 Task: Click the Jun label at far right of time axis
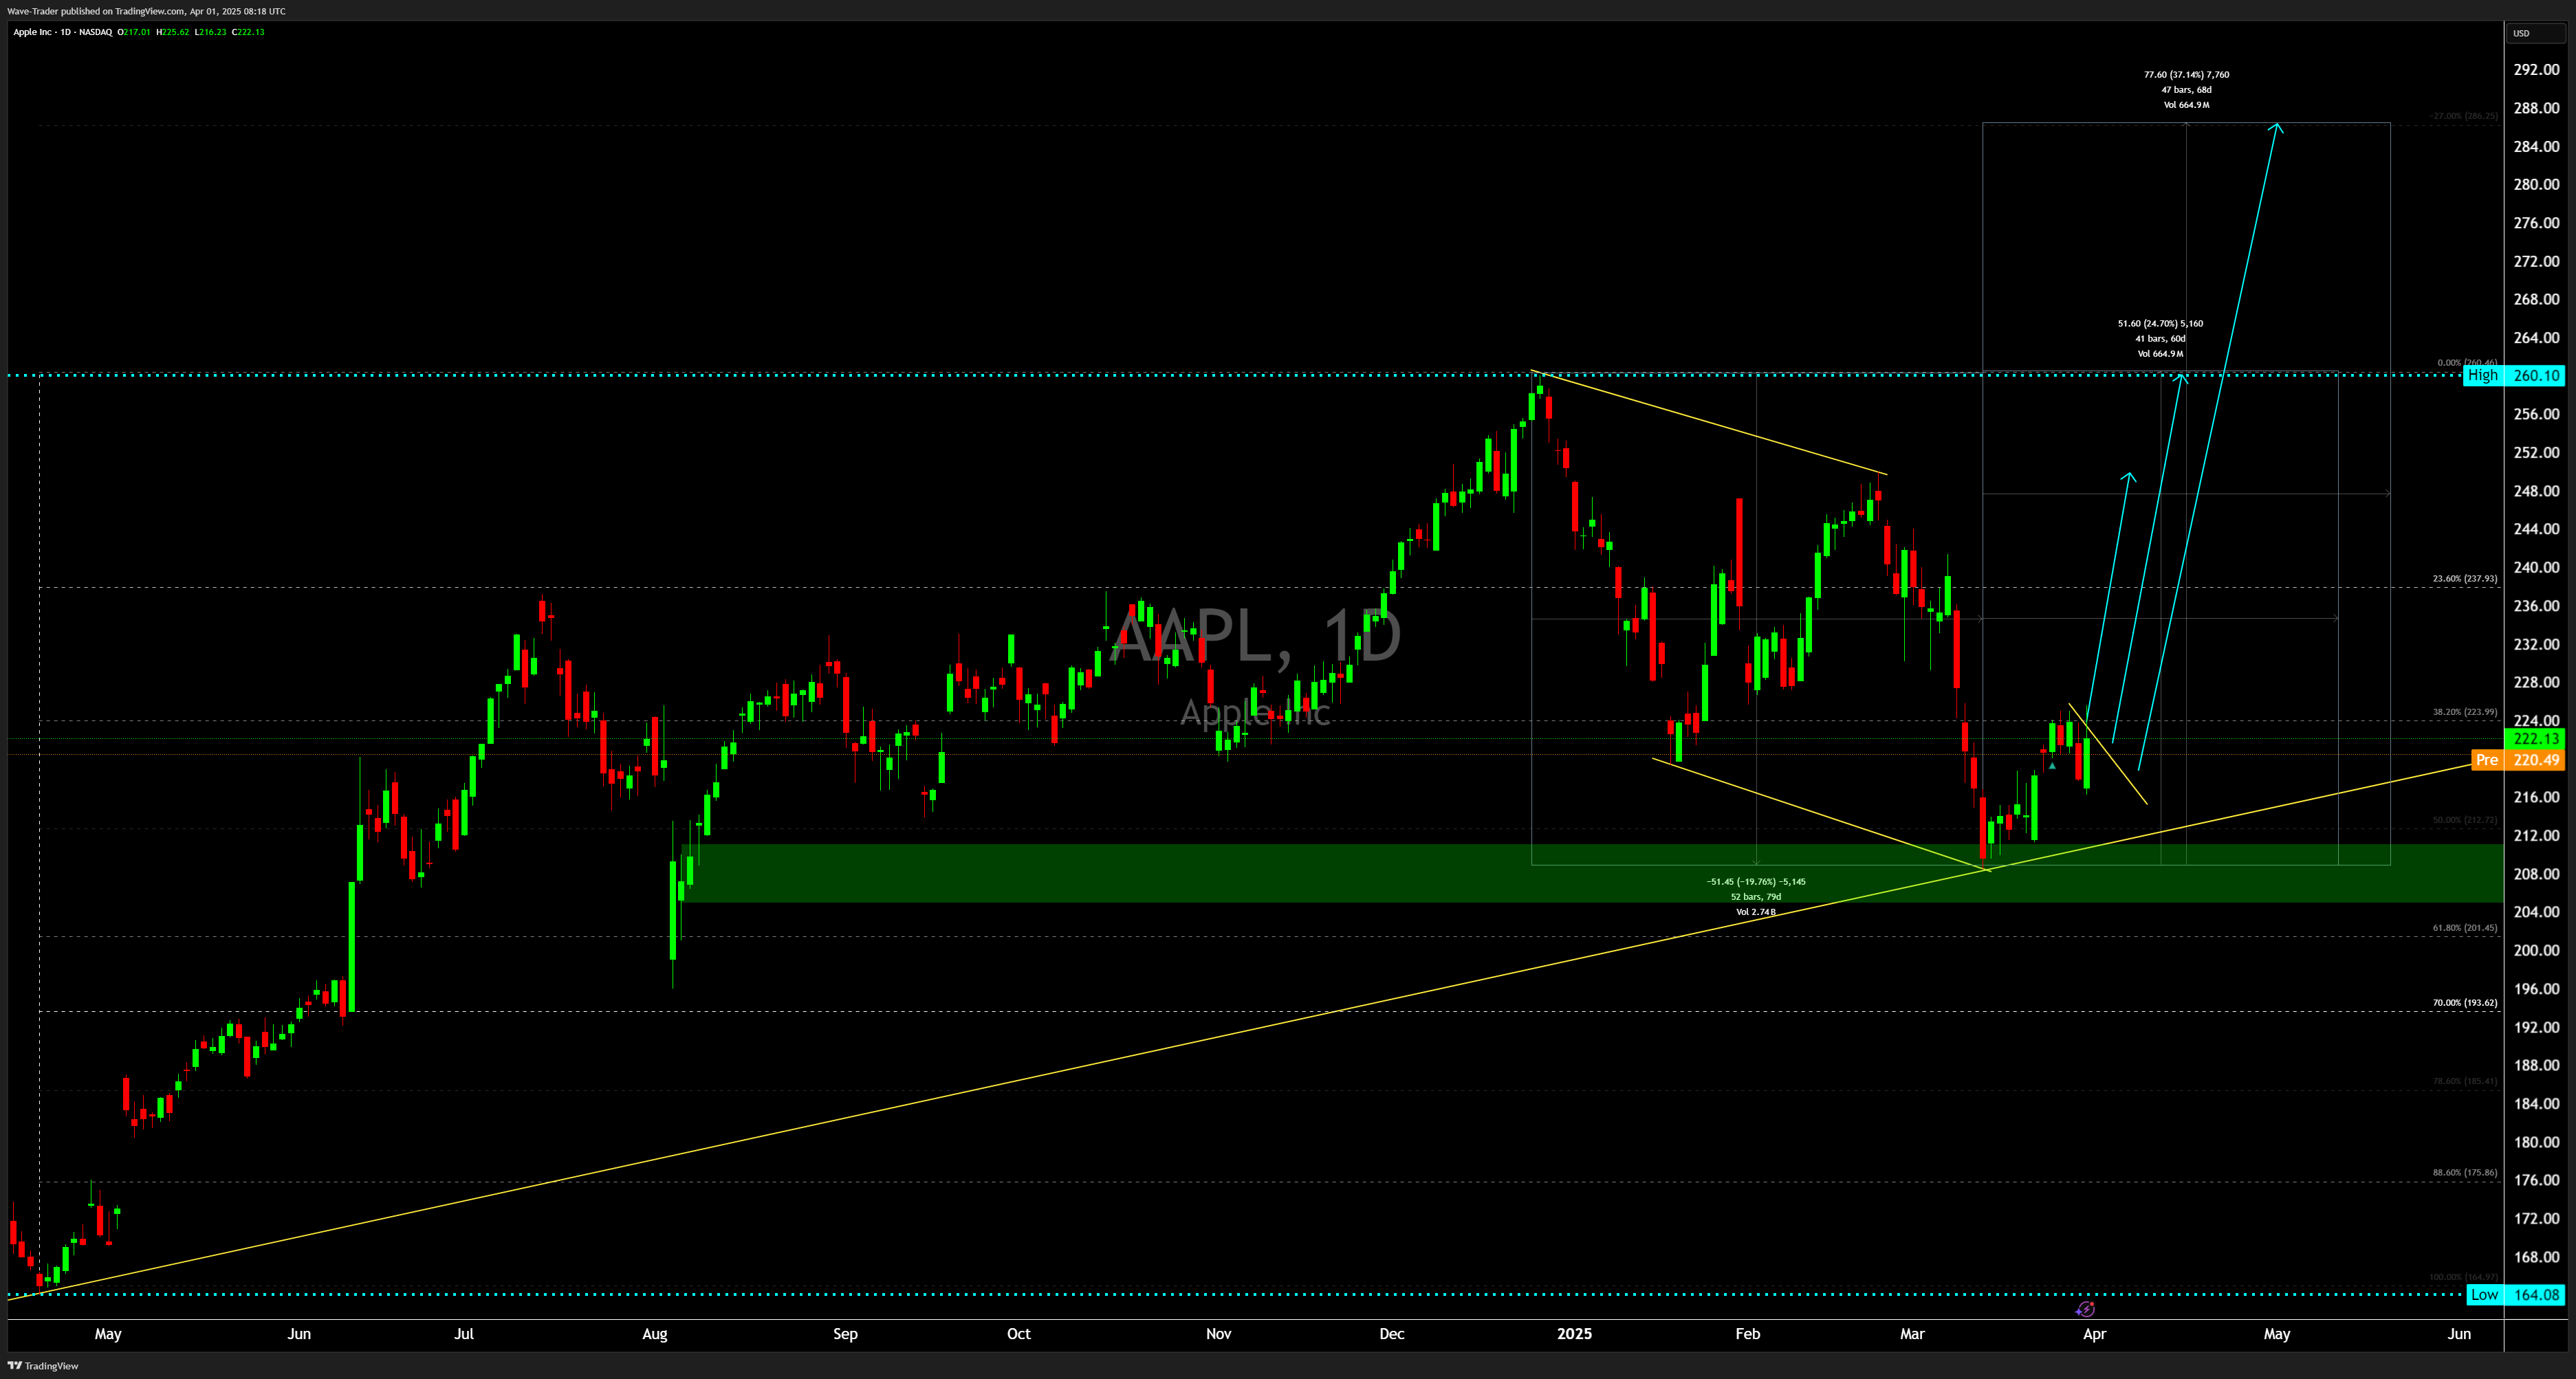coord(2459,1333)
